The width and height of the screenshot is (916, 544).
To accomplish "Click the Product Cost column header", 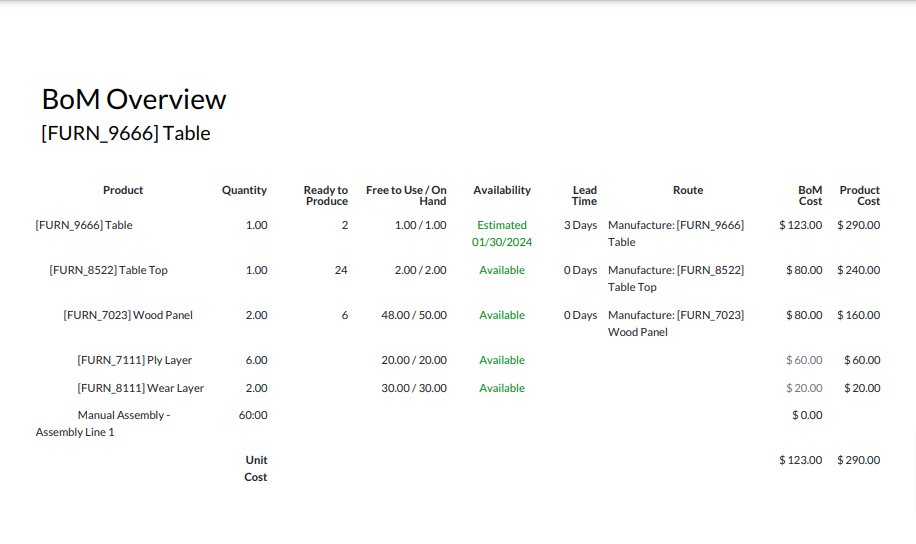I will [859, 195].
